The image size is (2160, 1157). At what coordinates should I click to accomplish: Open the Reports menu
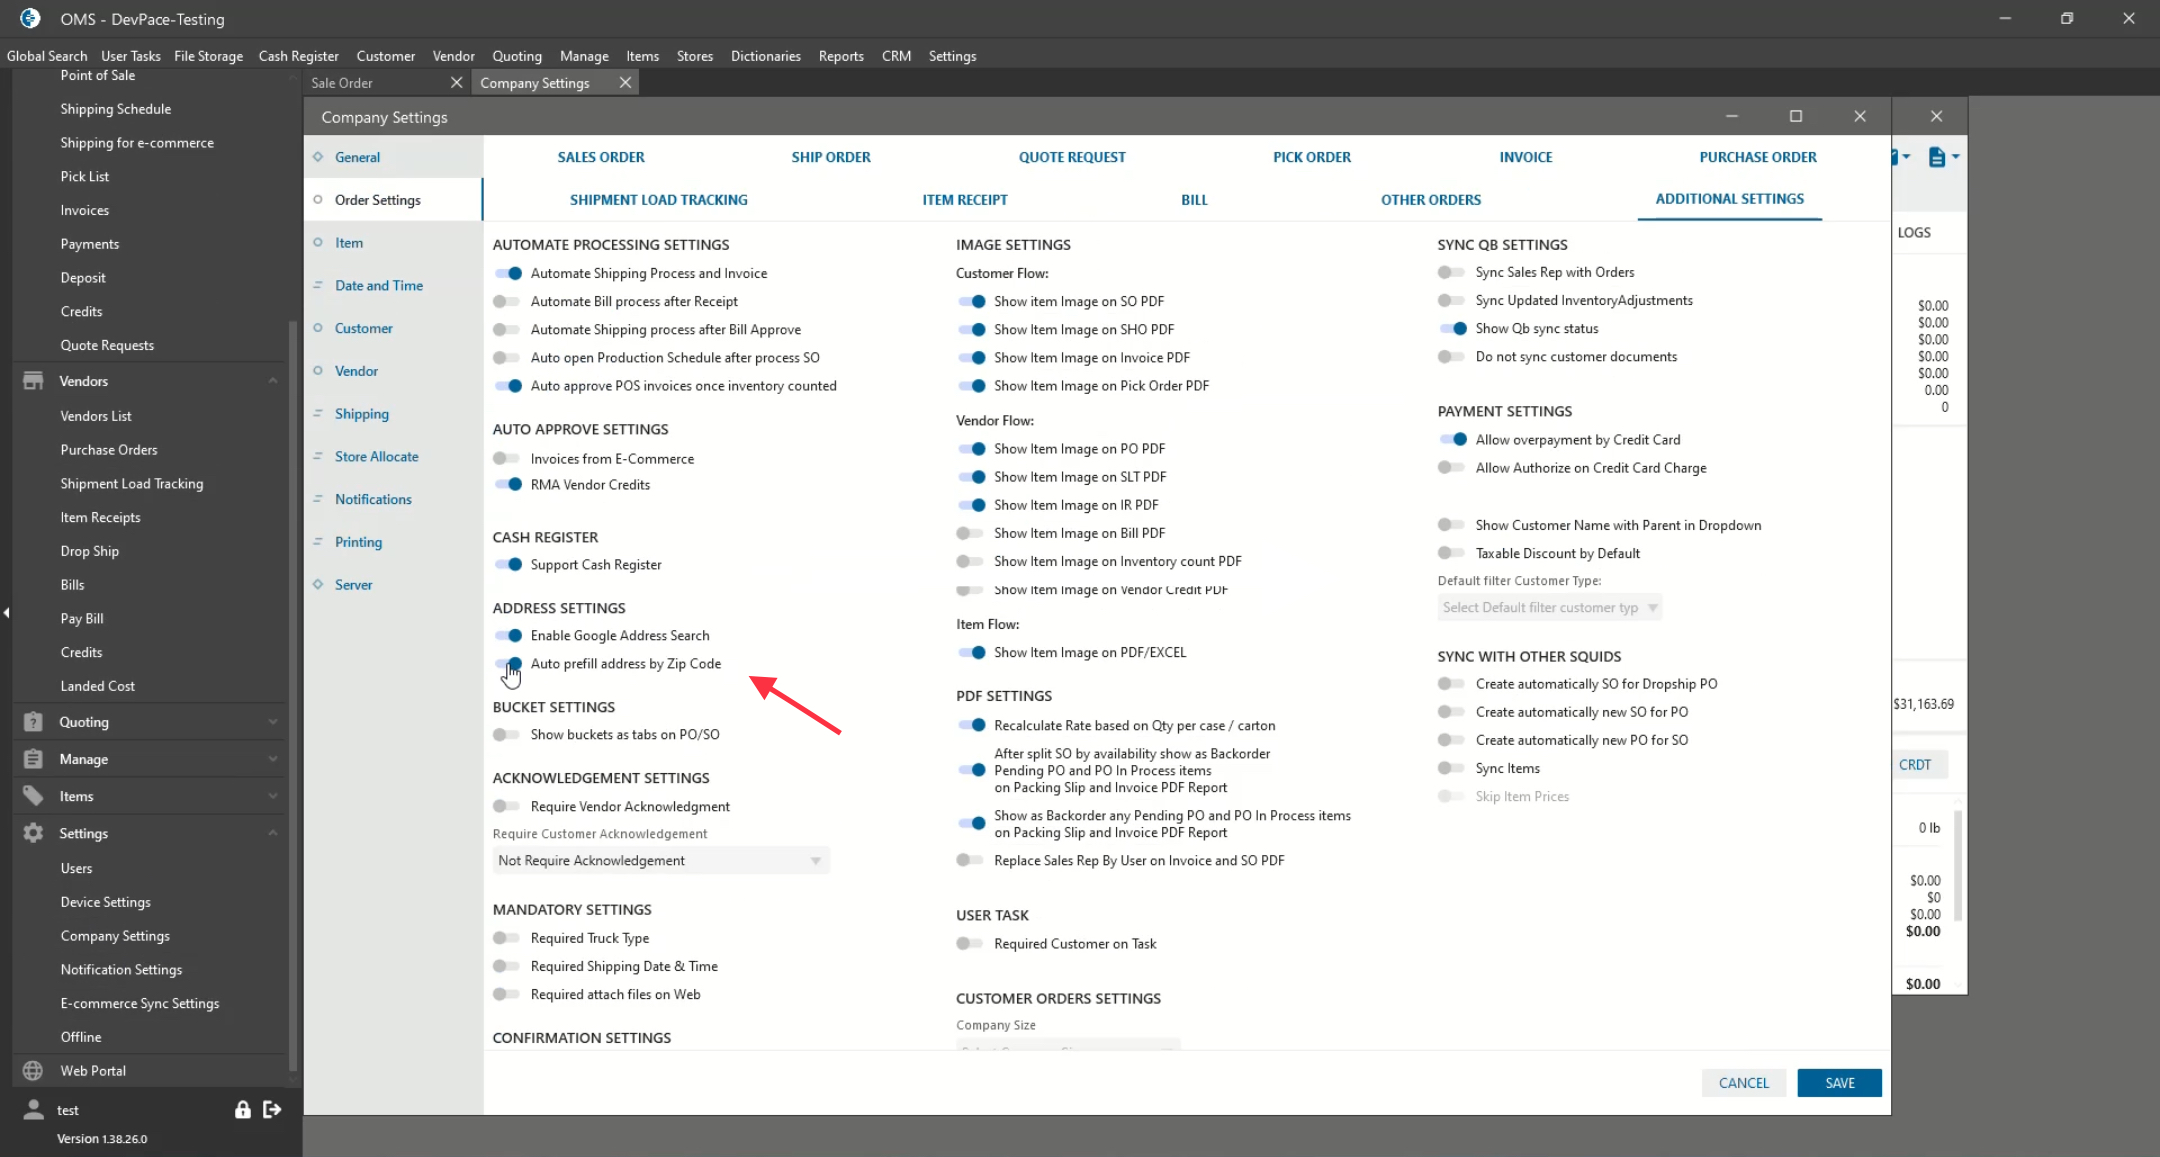[x=840, y=56]
